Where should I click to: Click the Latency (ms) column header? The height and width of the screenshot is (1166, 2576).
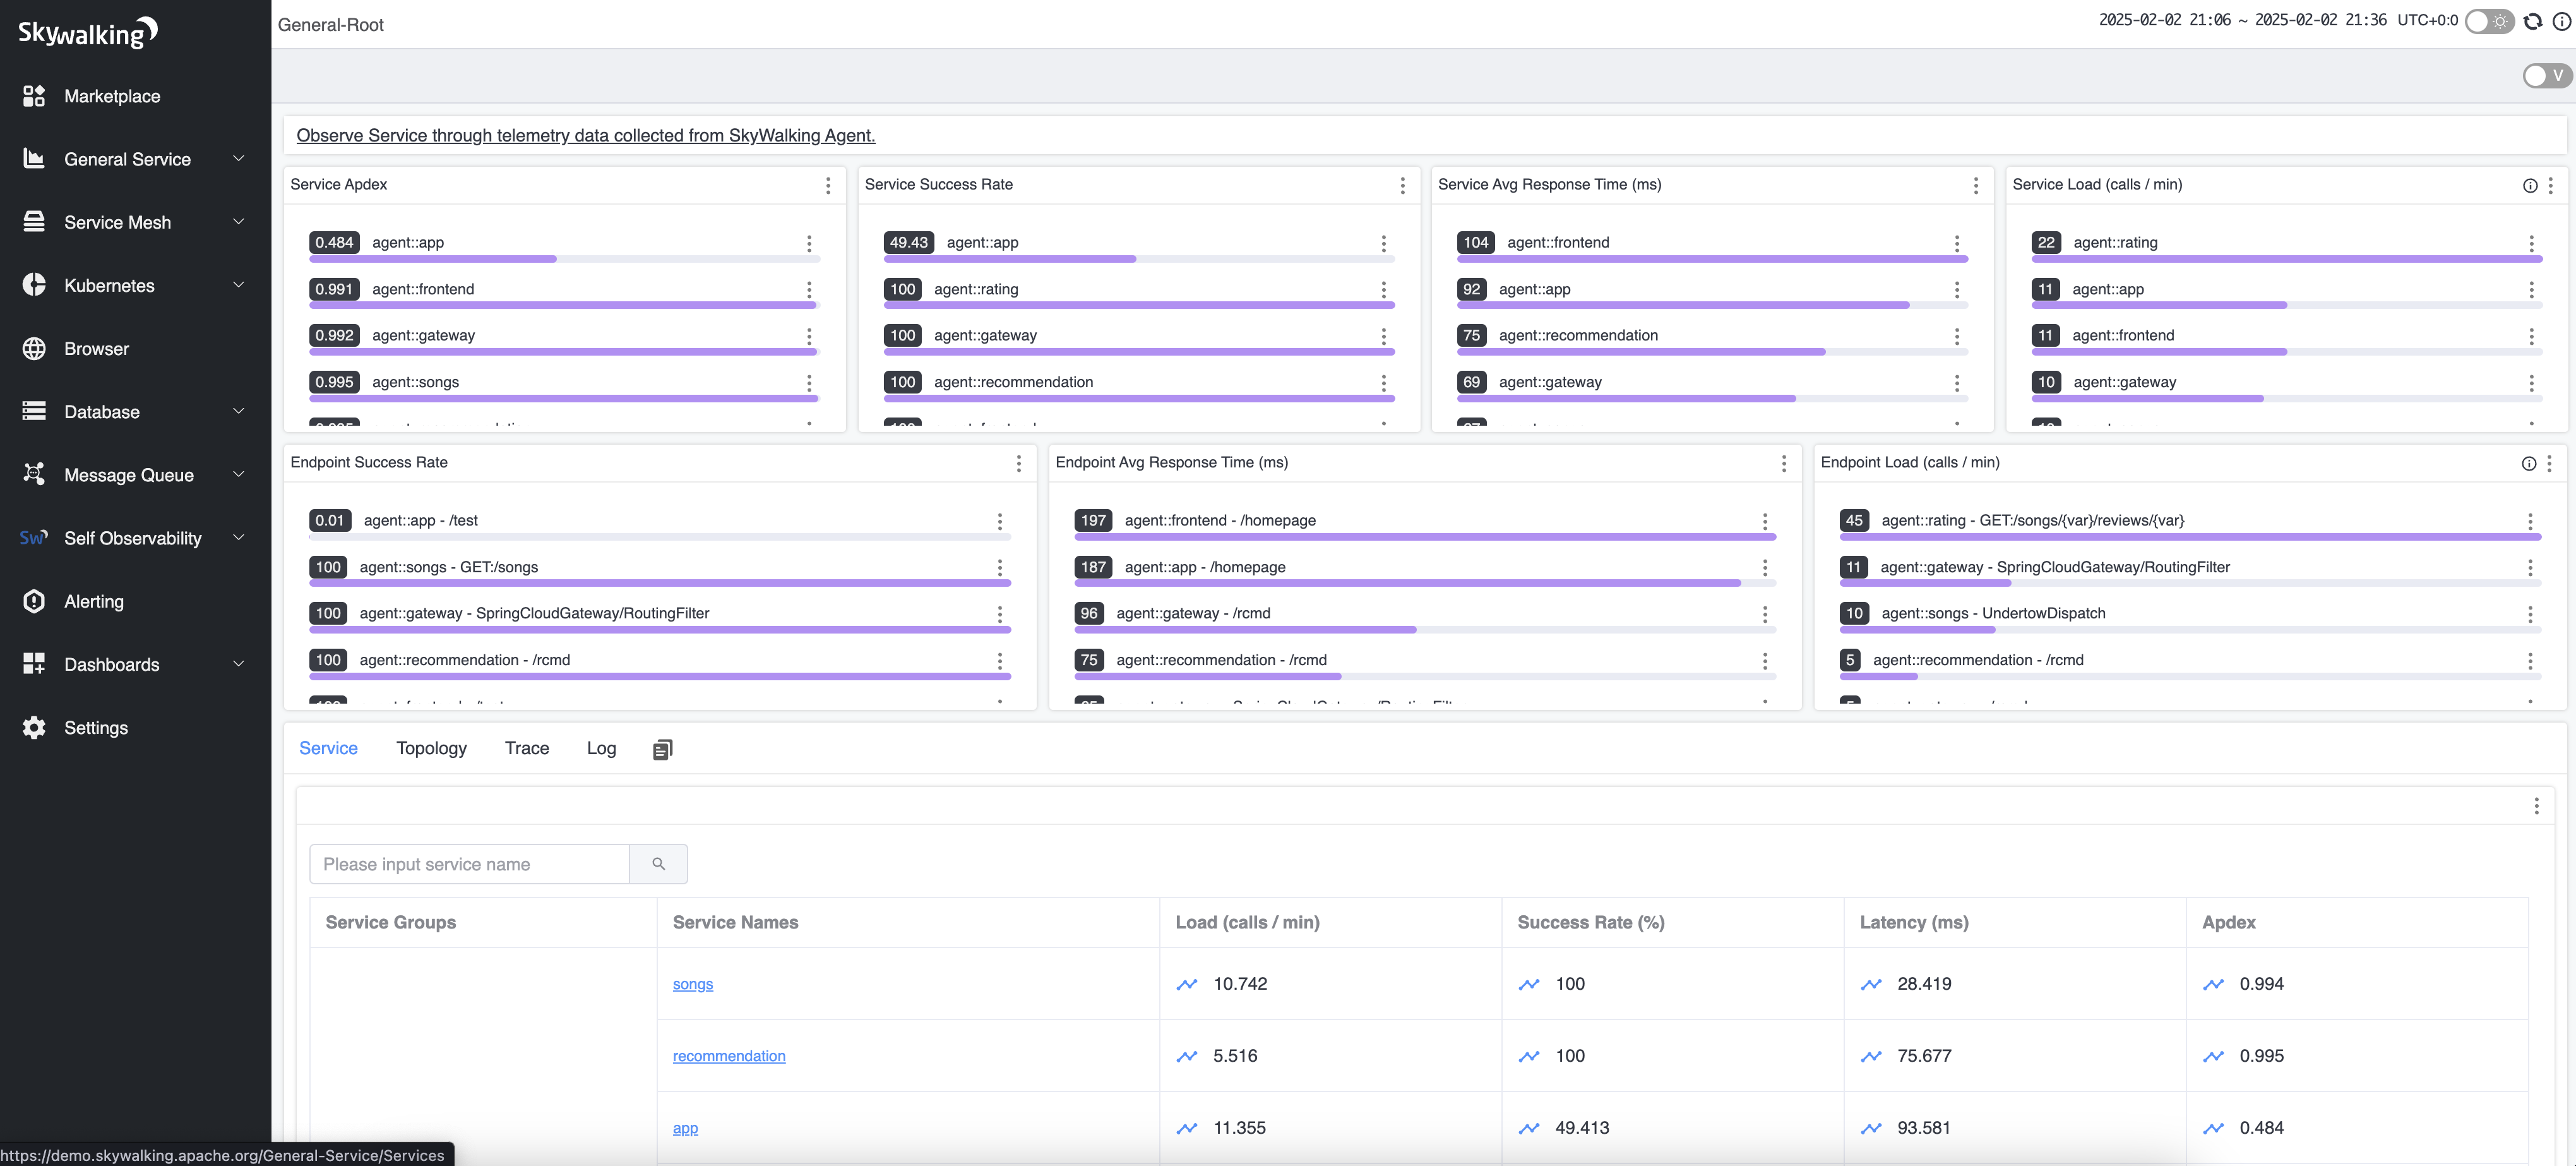[1914, 922]
